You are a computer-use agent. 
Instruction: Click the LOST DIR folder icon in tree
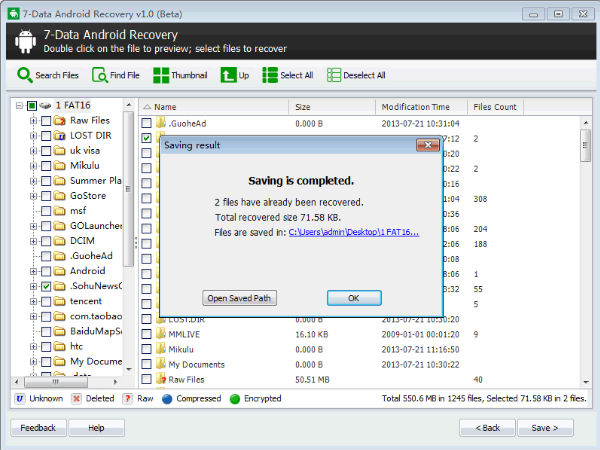(x=59, y=135)
